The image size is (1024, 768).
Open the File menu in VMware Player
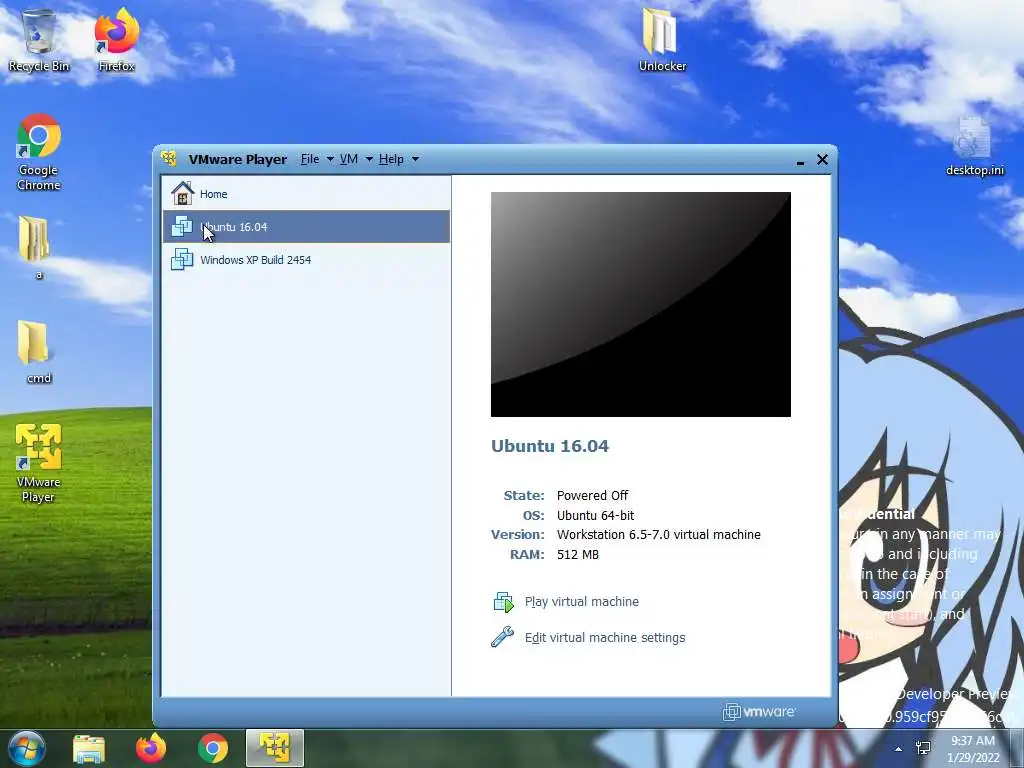[x=310, y=159]
